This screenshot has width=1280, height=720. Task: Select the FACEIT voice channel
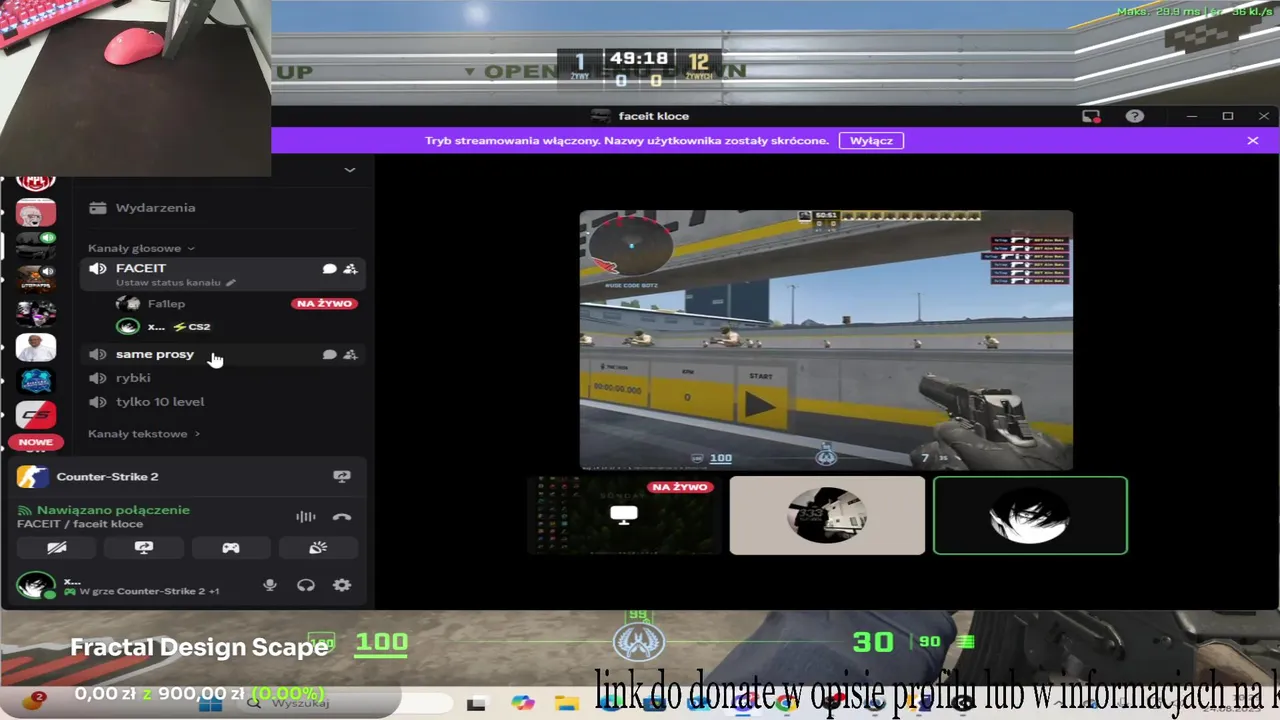point(222,274)
